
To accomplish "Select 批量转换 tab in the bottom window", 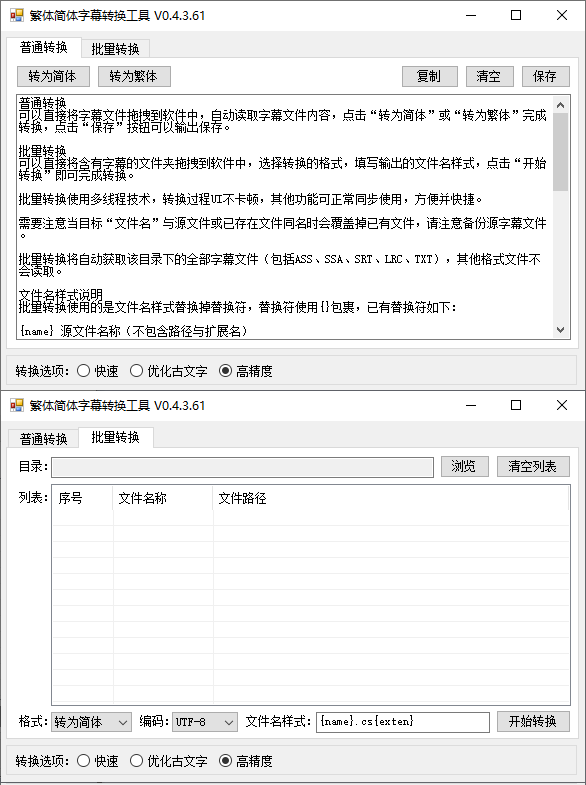I will tap(116, 437).
